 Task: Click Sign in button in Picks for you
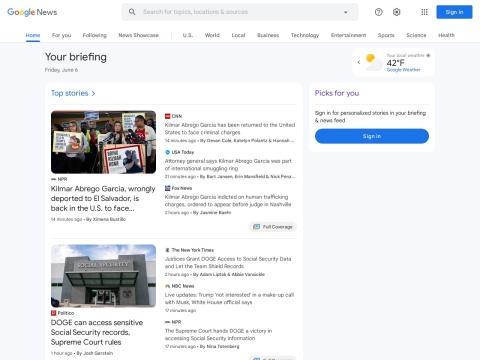[x=372, y=136]
